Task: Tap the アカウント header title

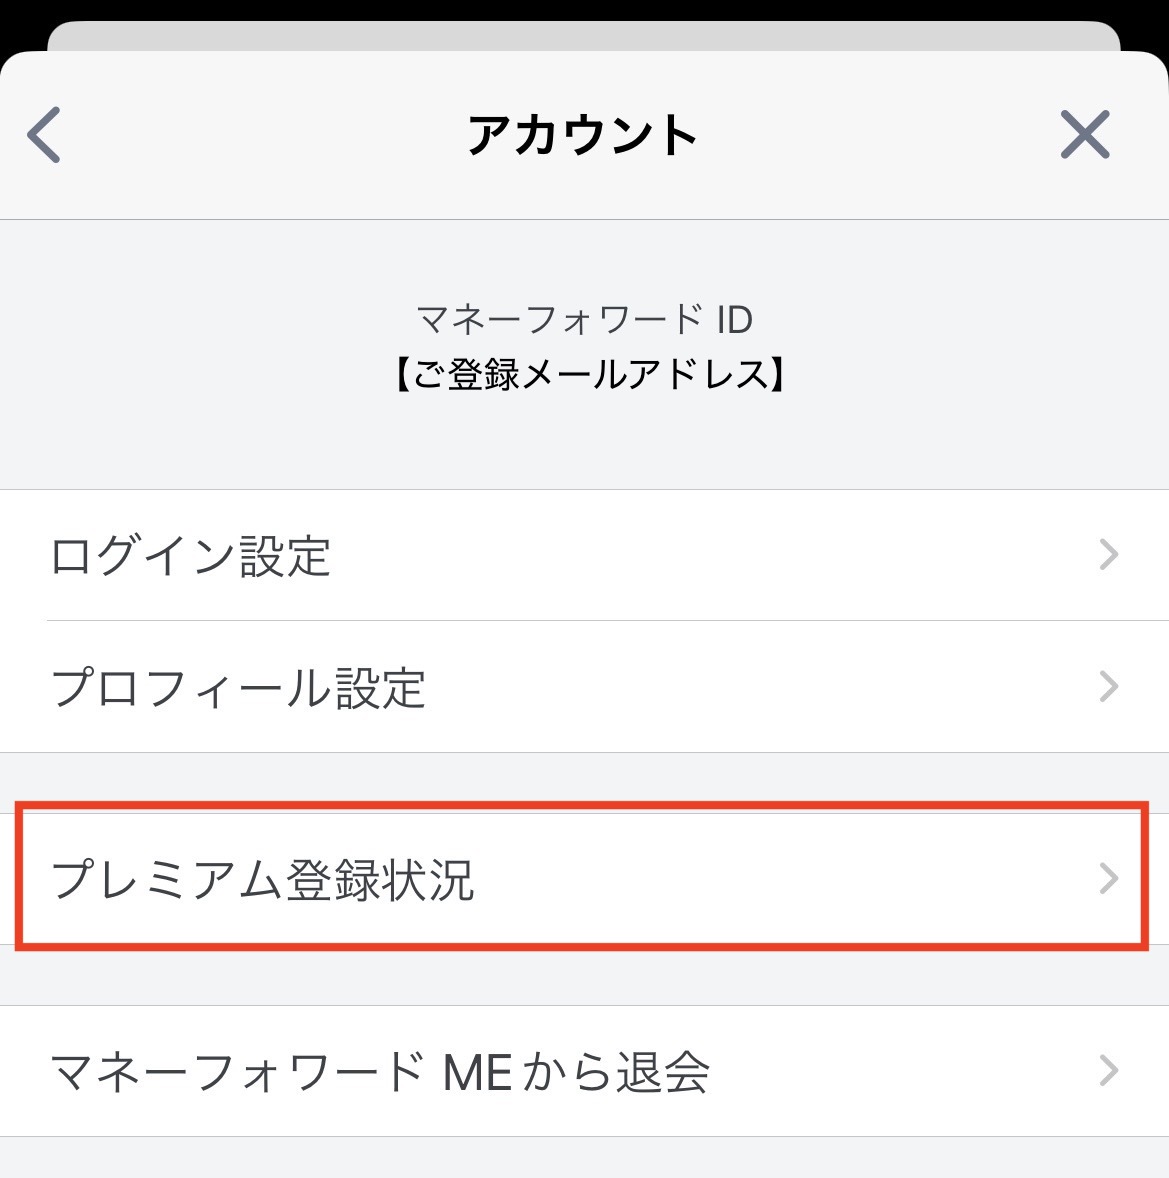Action: (x=581, y=135)
